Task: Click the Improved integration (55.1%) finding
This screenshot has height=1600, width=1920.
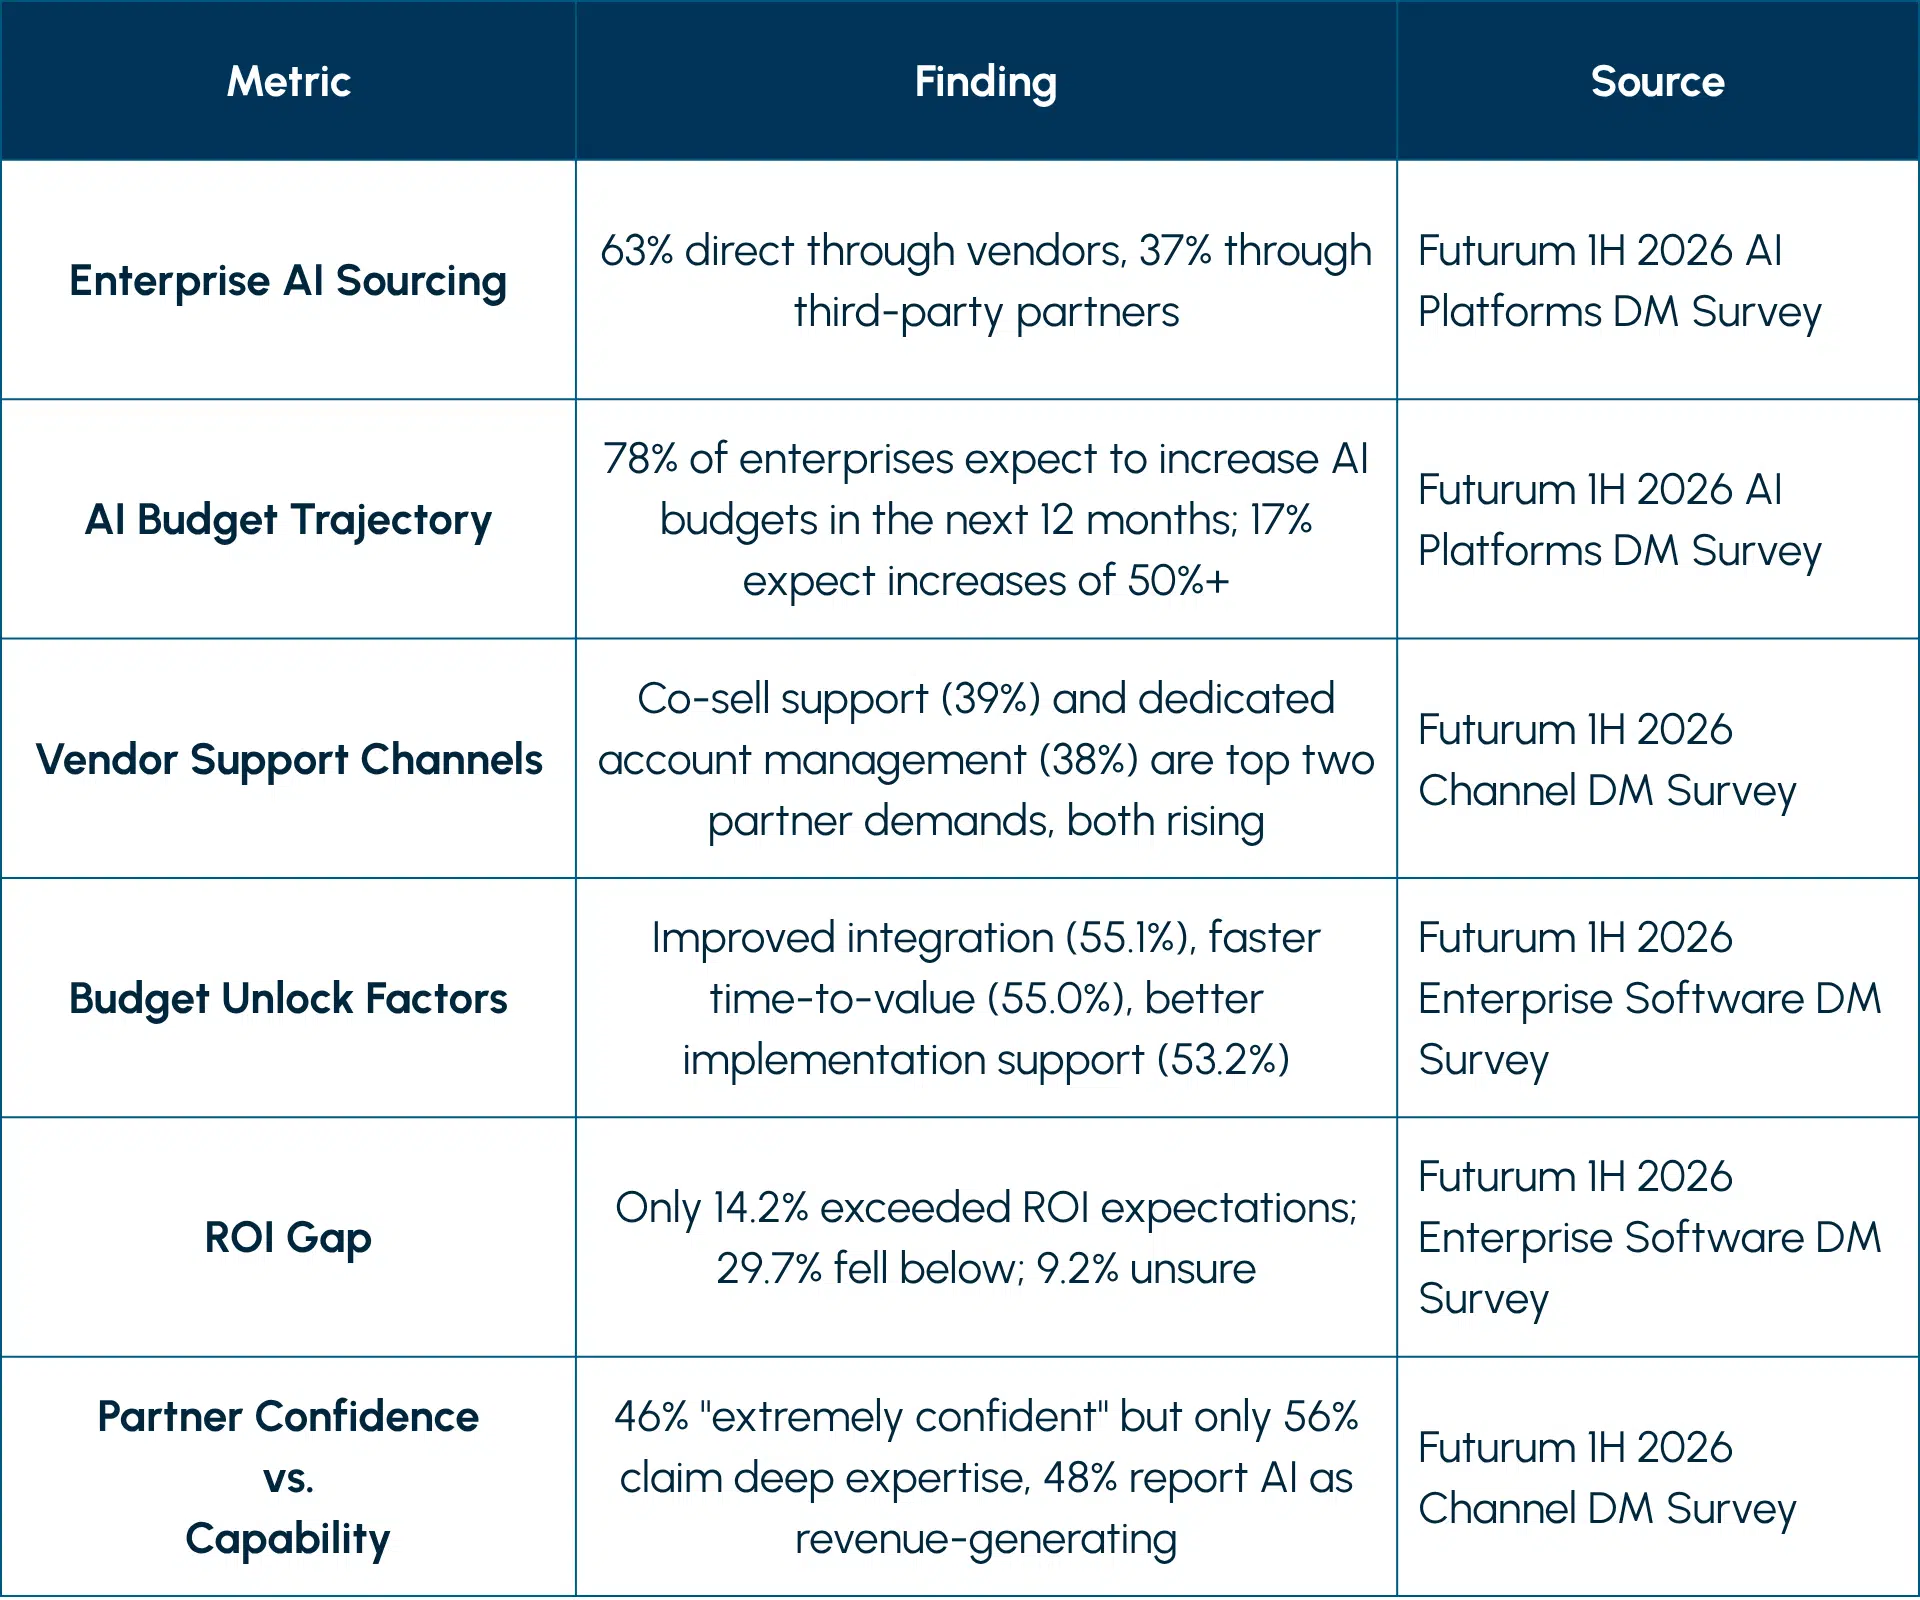Action: coord(985,998)
